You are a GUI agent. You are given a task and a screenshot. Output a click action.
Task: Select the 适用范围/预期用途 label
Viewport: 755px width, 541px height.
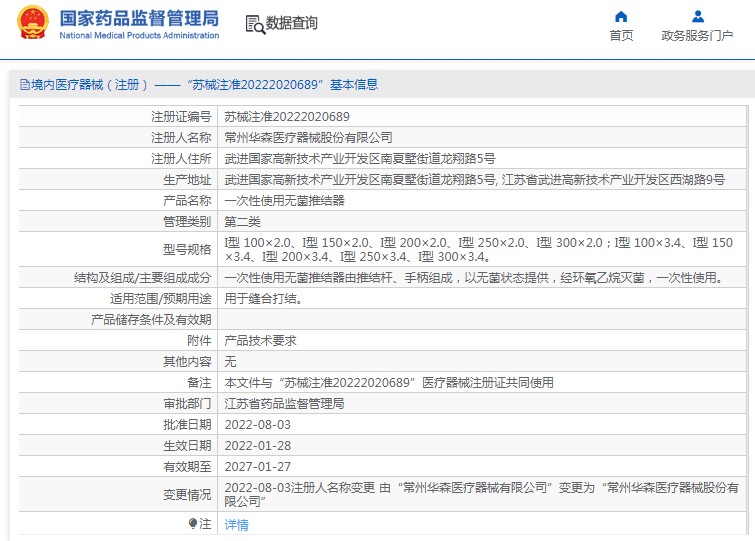[x=161, y=298]
